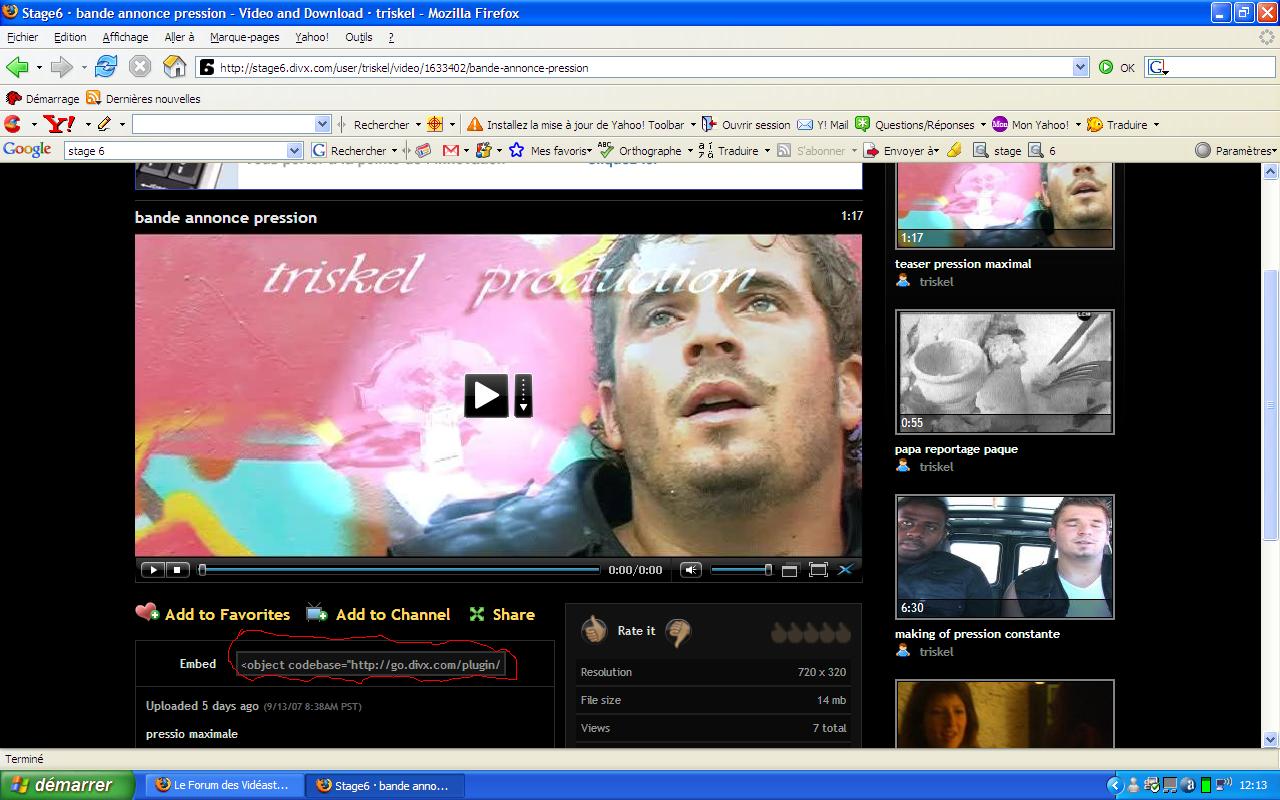1280x800 pixels.
Task: Open the video overlay options dropdown arrow
Action: pyautogui.click(x=523, y=395)
